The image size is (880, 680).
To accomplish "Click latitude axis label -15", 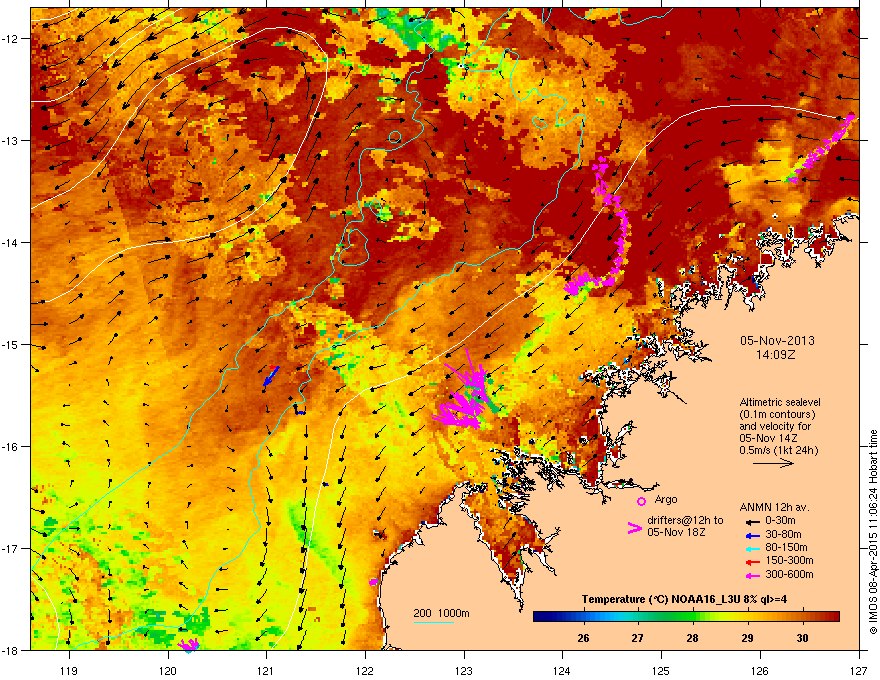I will click(11, 344).
